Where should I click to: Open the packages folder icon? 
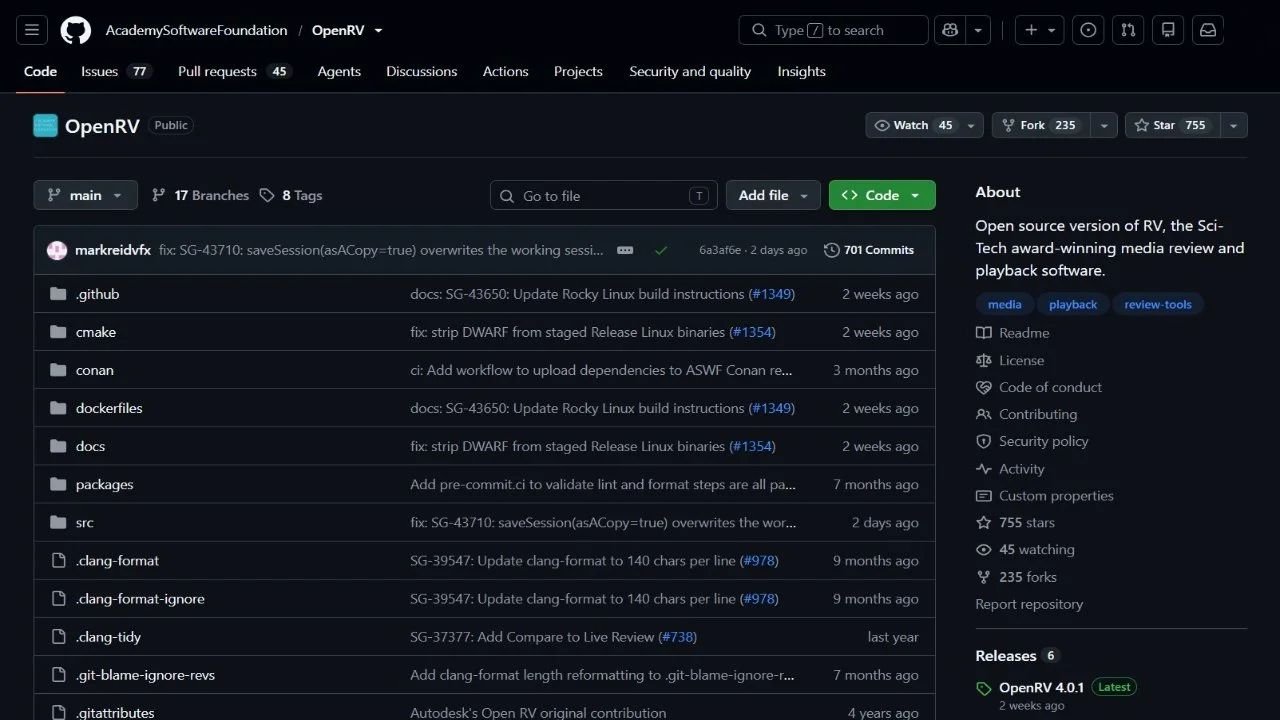tap(58, 484)
